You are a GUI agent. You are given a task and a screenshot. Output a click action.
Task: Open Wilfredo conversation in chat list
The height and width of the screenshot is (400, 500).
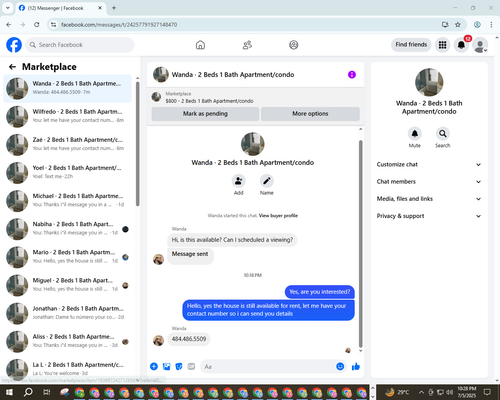pyautogui.click(x=67, y=116)
